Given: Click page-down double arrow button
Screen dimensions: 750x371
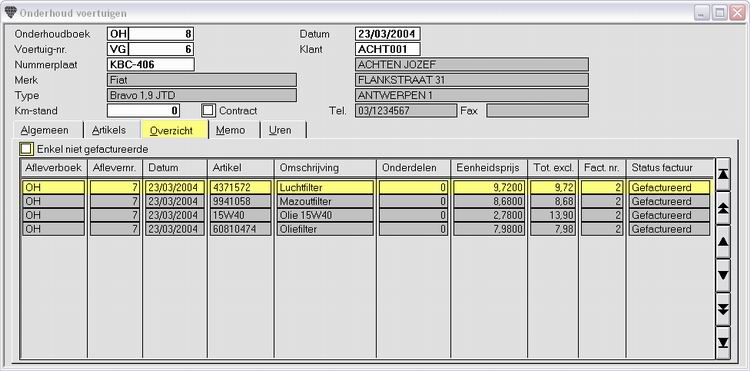Looking at the screenshot, I should tap(723, 309).
